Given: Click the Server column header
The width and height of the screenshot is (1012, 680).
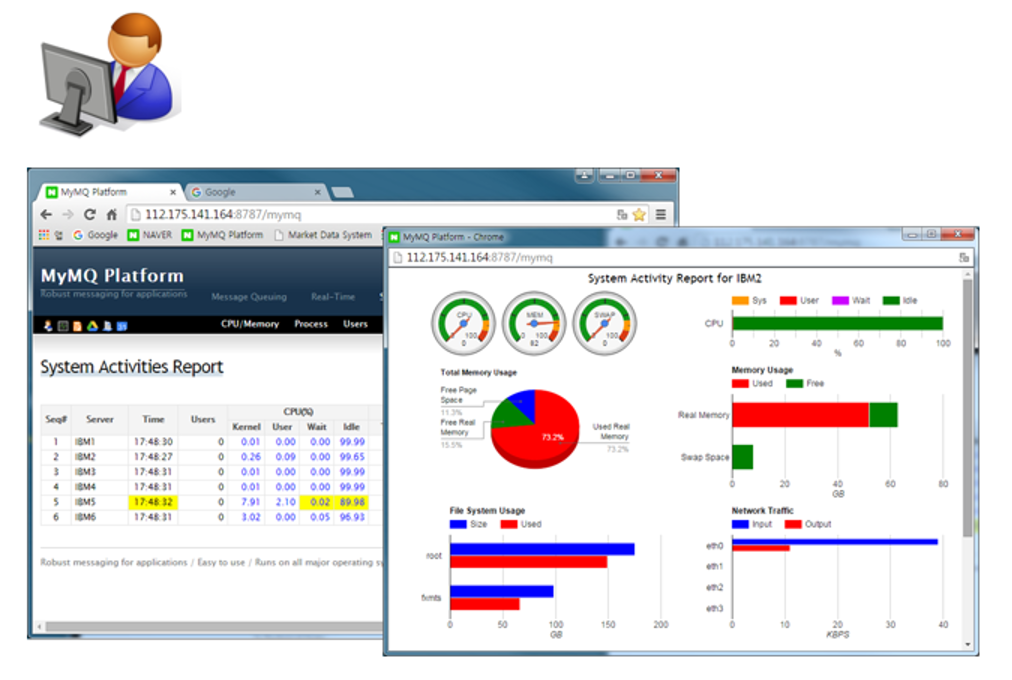Looking at the screenshot, I should [99, 419].
